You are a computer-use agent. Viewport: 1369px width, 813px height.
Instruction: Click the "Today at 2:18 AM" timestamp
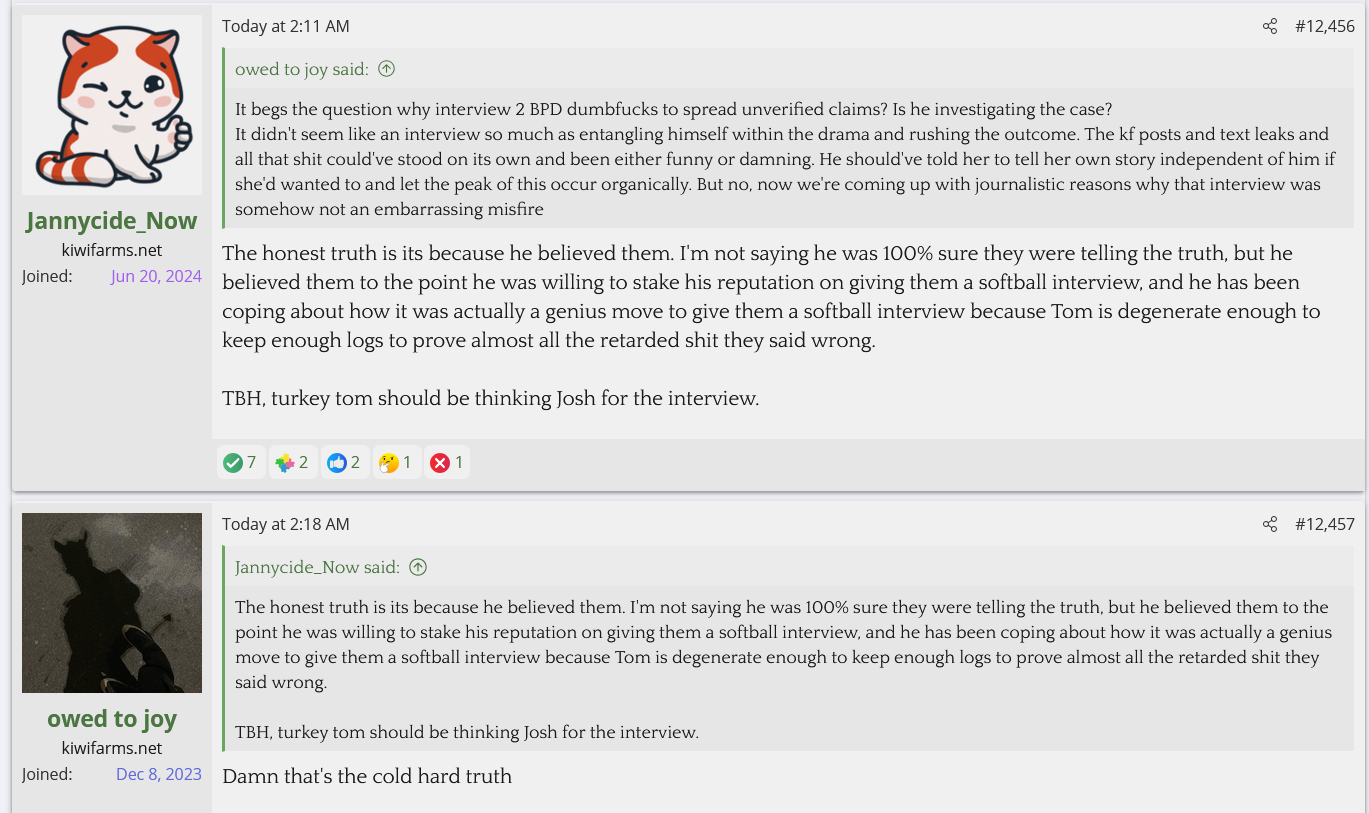(x=286, y=524)
